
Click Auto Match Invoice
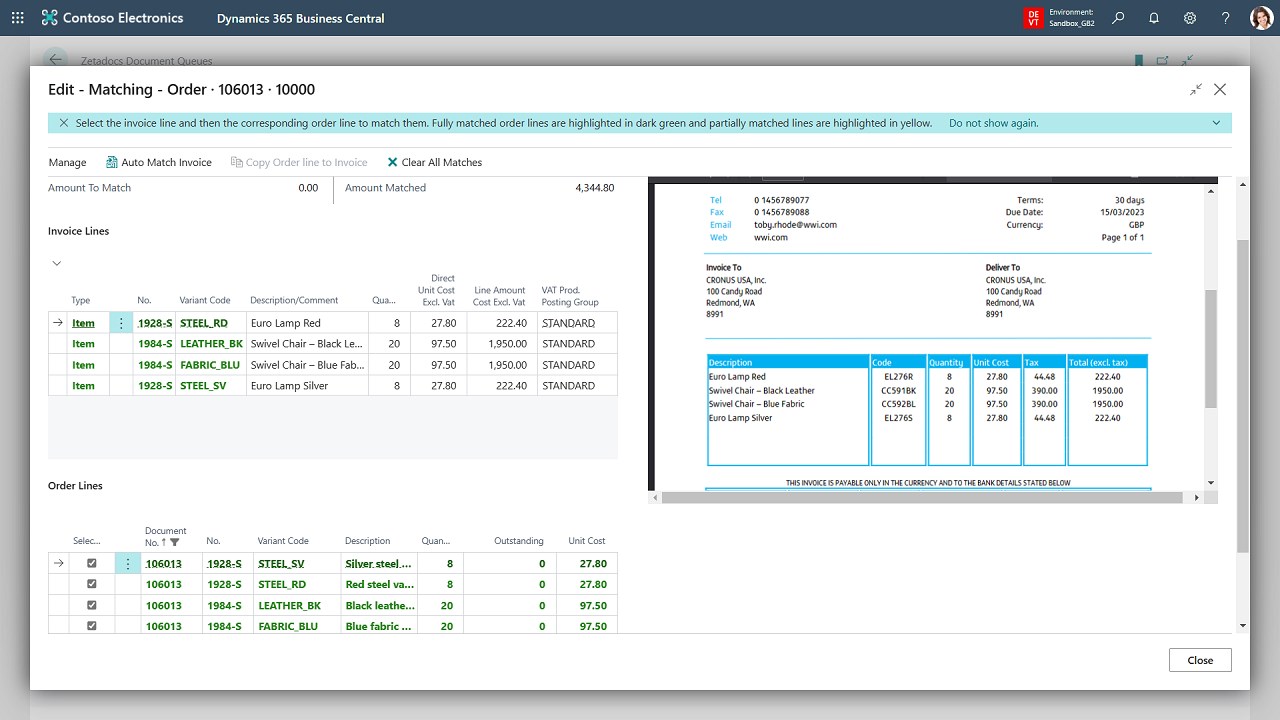coord(158,162)
